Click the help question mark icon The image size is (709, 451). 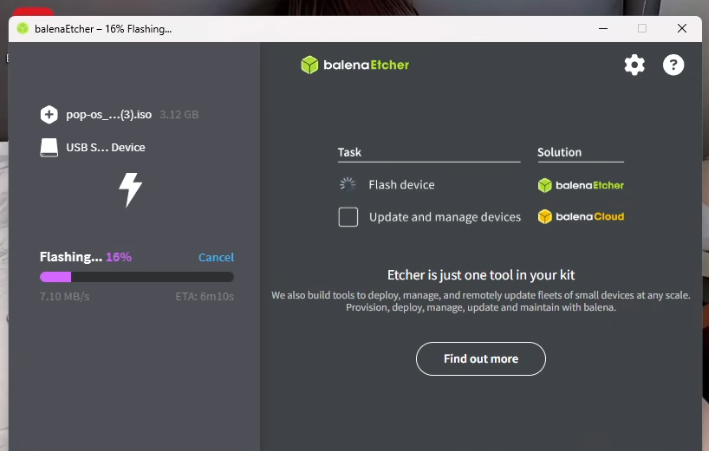[x=674, y=65]
